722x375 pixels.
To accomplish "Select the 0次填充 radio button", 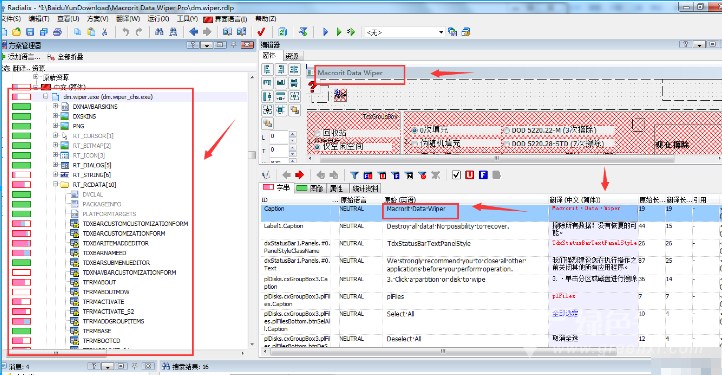I will tap(414, 130).
